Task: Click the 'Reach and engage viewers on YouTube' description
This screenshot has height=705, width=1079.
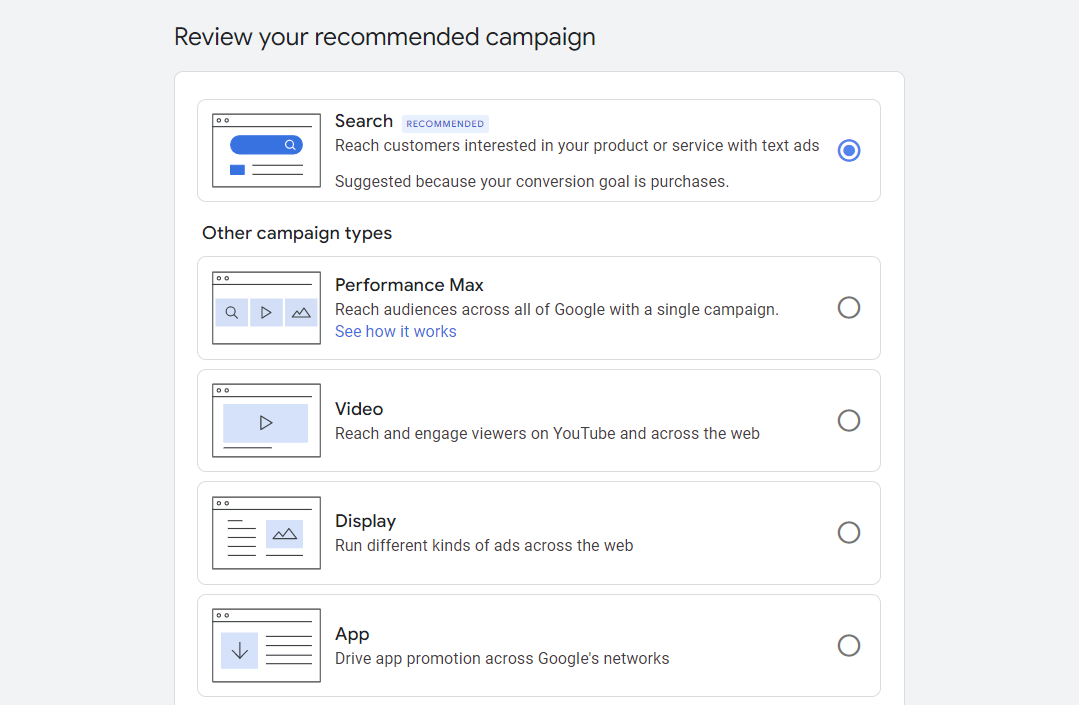Action: click(547, 434)
